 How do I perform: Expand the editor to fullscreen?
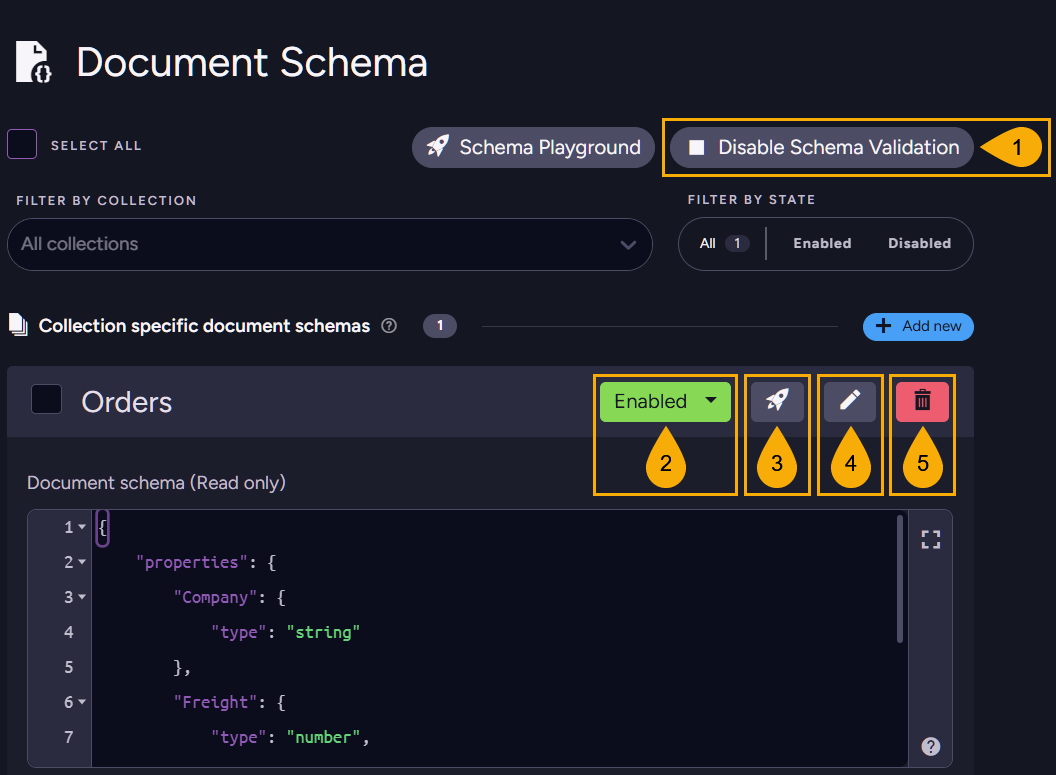930,539
